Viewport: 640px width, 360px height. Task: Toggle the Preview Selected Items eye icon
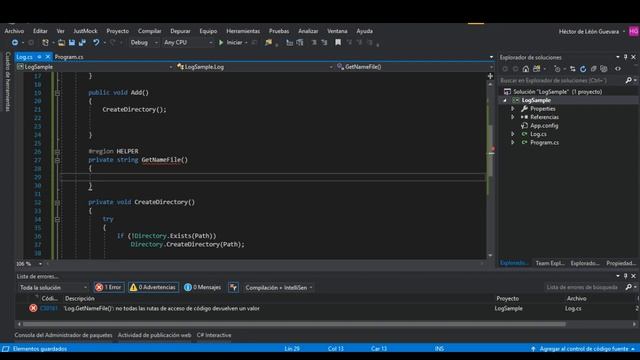coord(618,69)
